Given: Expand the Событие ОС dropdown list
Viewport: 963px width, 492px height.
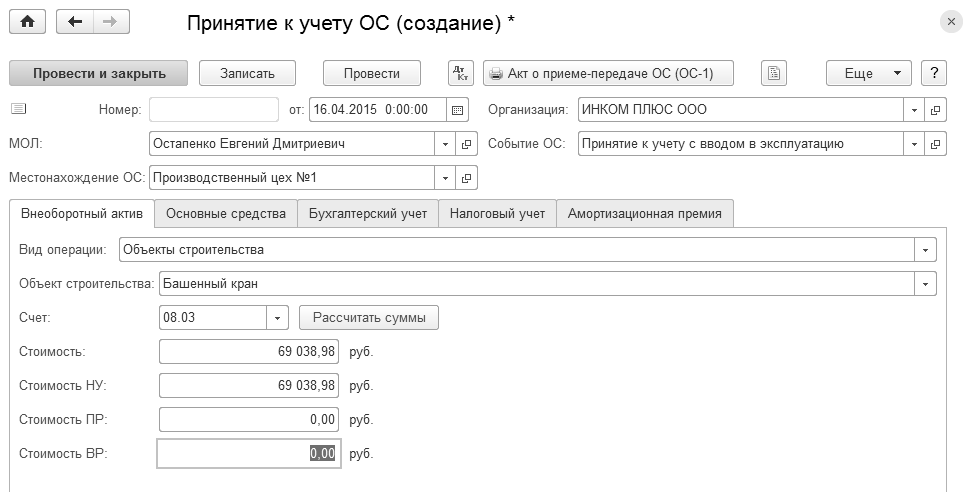Looking at the screenshot, I should [x=914, y=144].
